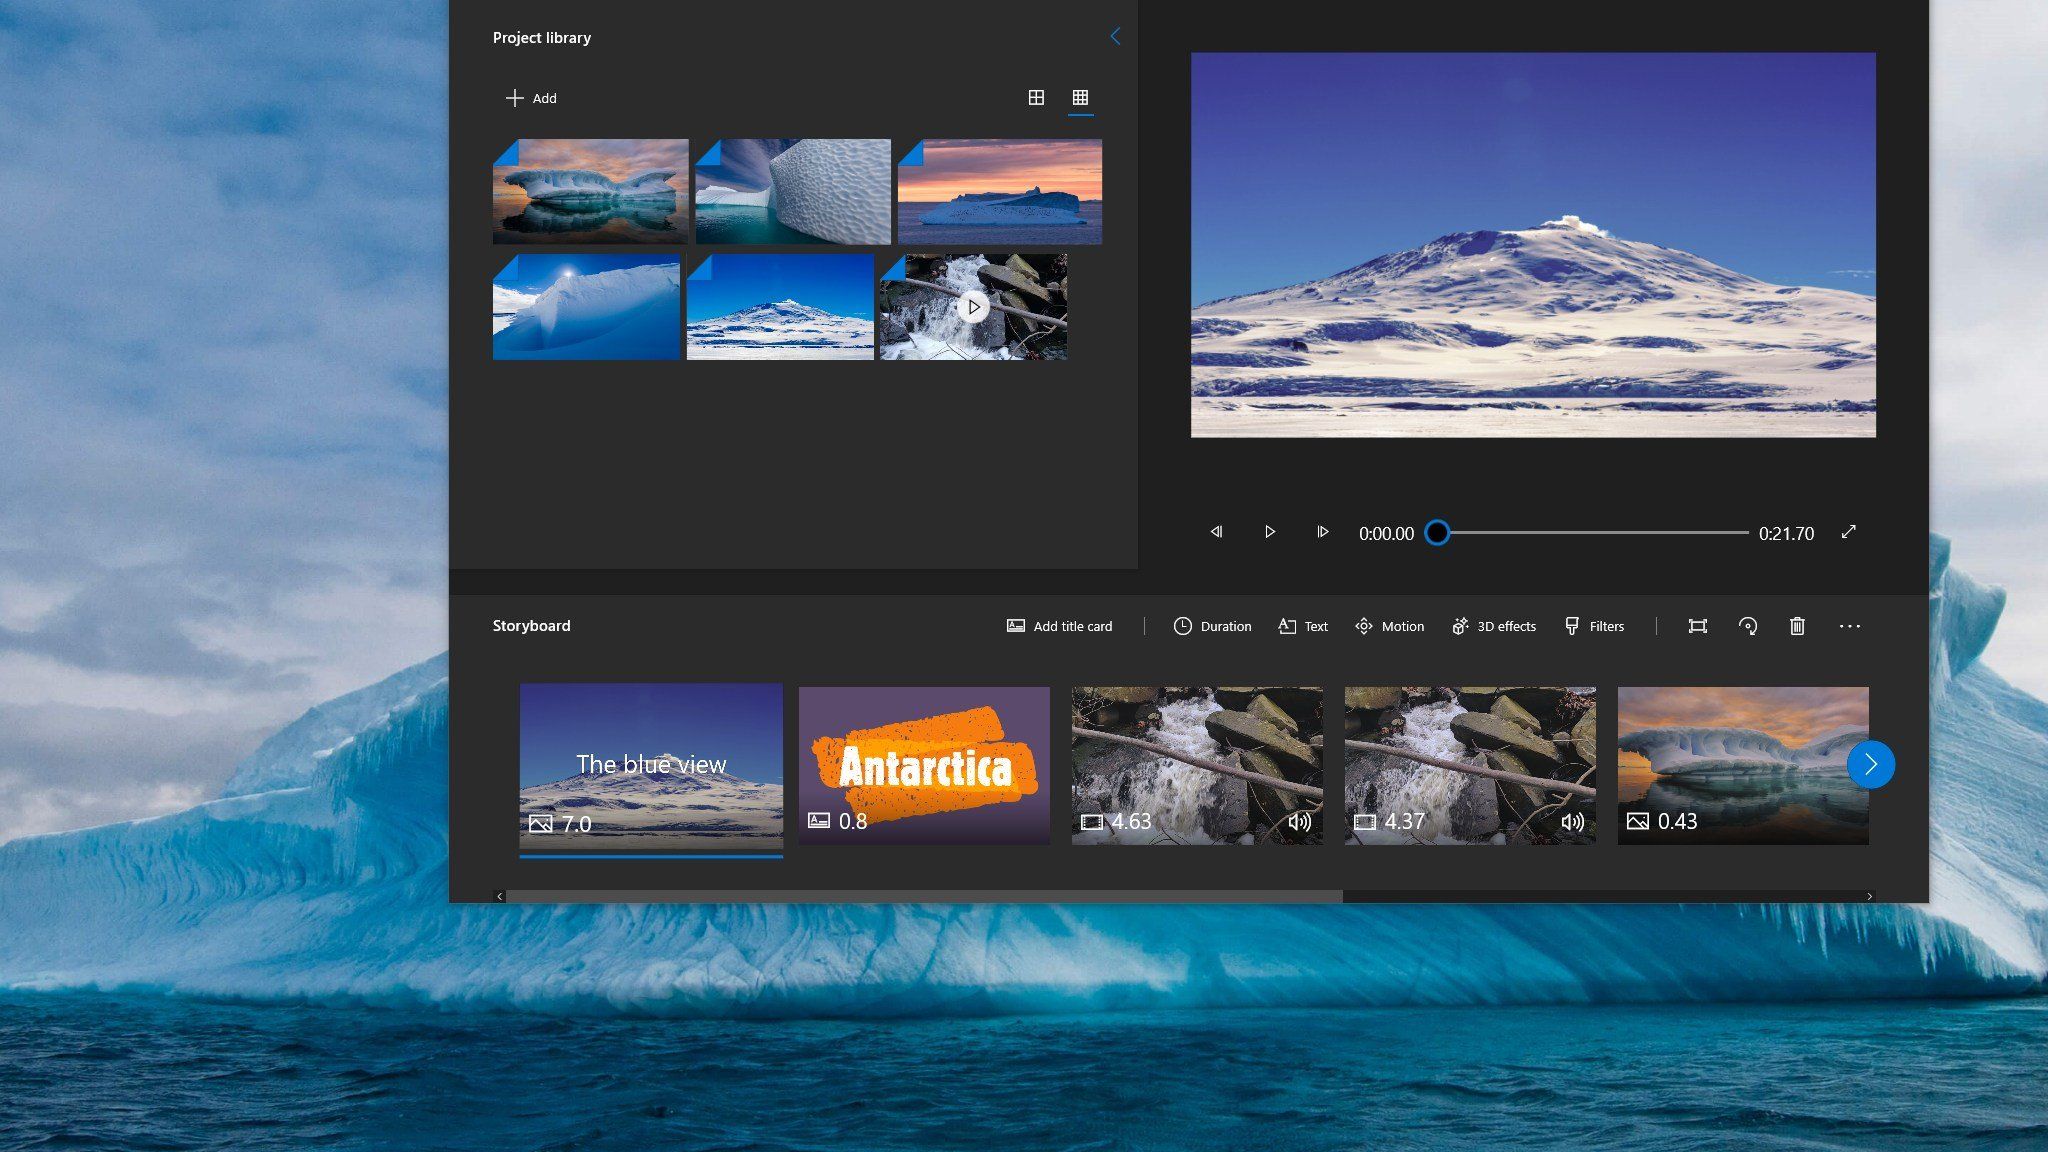Click Add title card
Image resolution: width=2048 pixels, height=1152 pixels.
coord(1059,626)
